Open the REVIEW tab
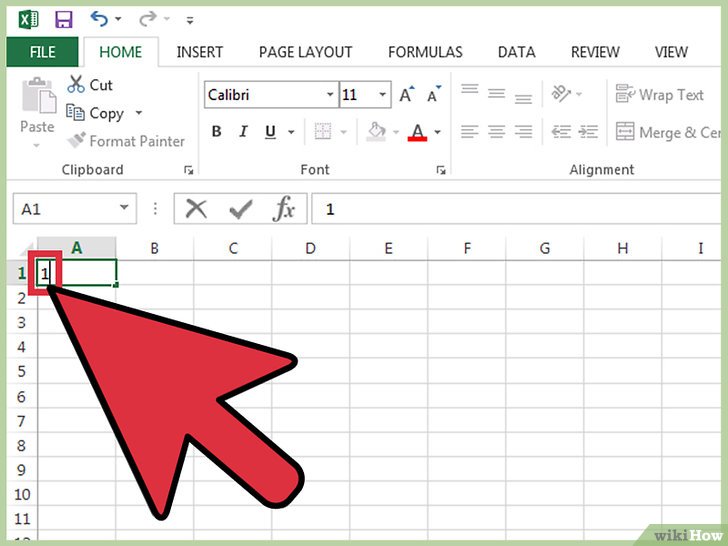 [595, 52]
